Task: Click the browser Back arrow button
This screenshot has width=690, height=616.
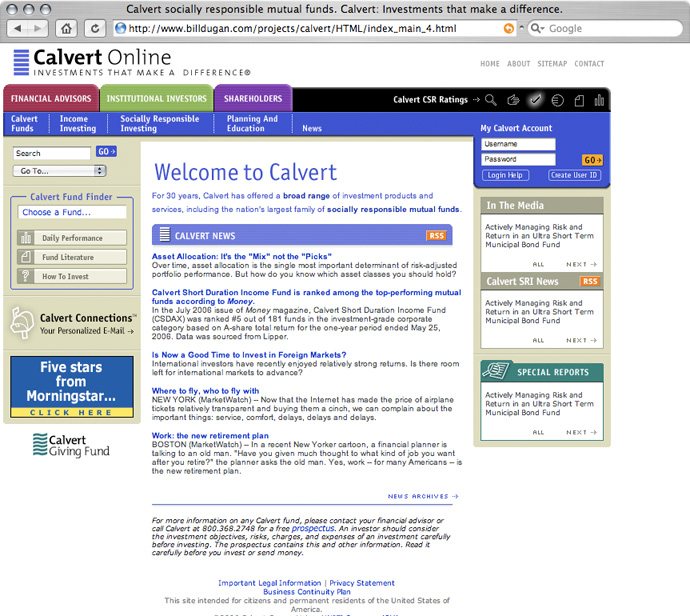Action: [18, 29]
